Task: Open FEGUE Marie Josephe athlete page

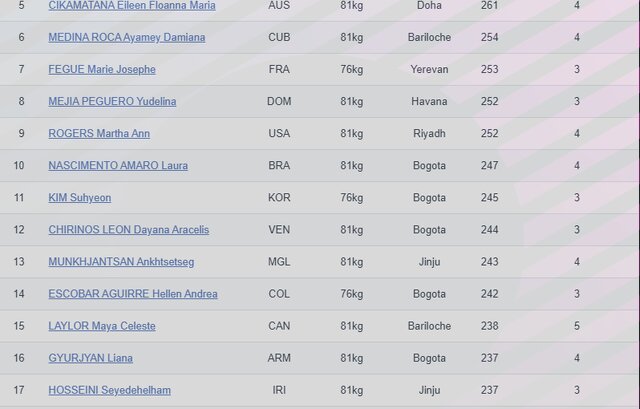Action: point(102,70)
